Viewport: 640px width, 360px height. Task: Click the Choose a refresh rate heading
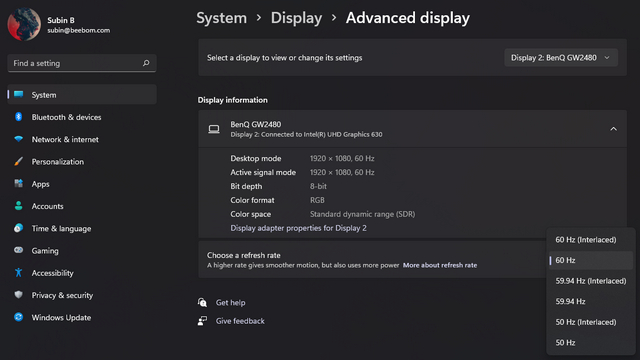point(244,255)
